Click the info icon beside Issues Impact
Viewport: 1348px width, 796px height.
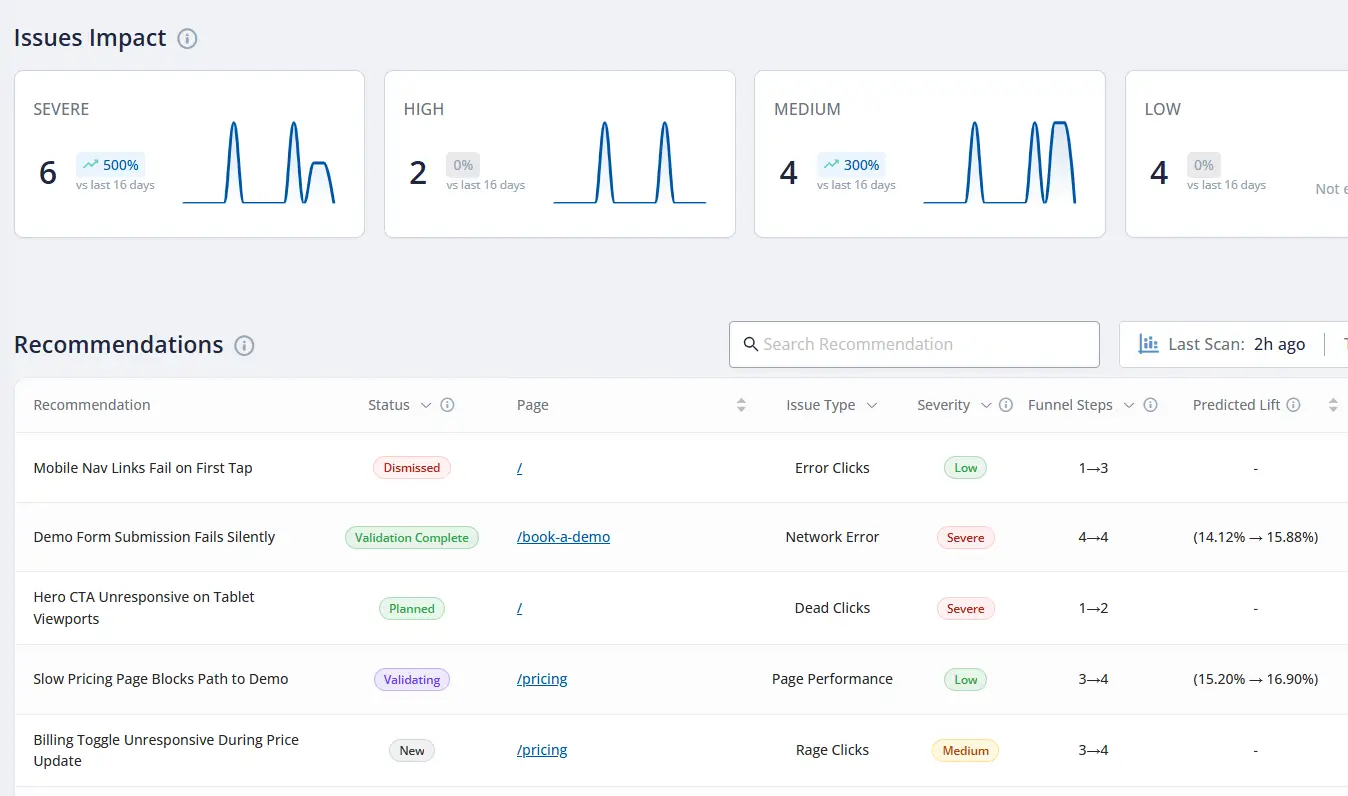click(187, 39)
